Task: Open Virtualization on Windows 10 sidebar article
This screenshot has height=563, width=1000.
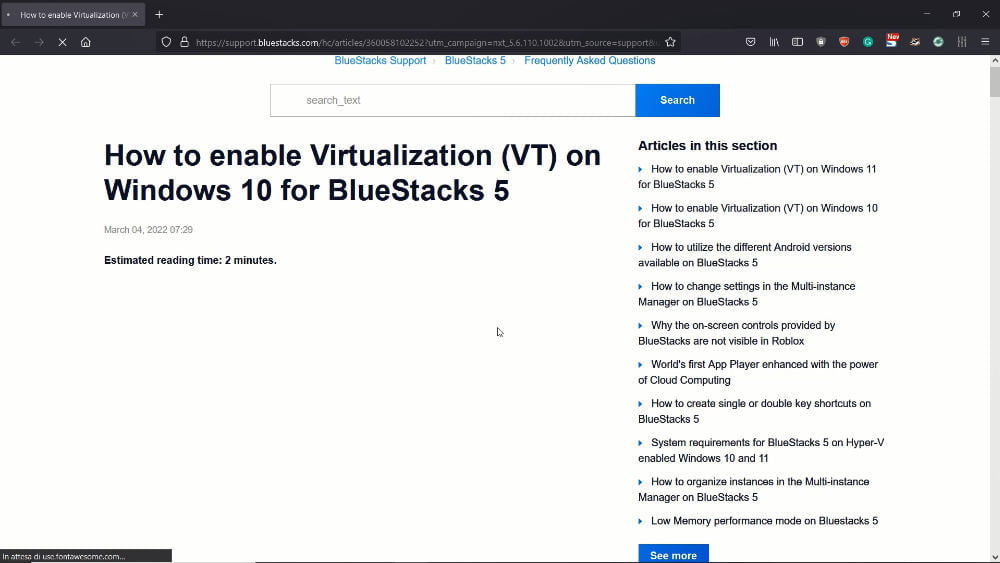Action: coord(758,216)
